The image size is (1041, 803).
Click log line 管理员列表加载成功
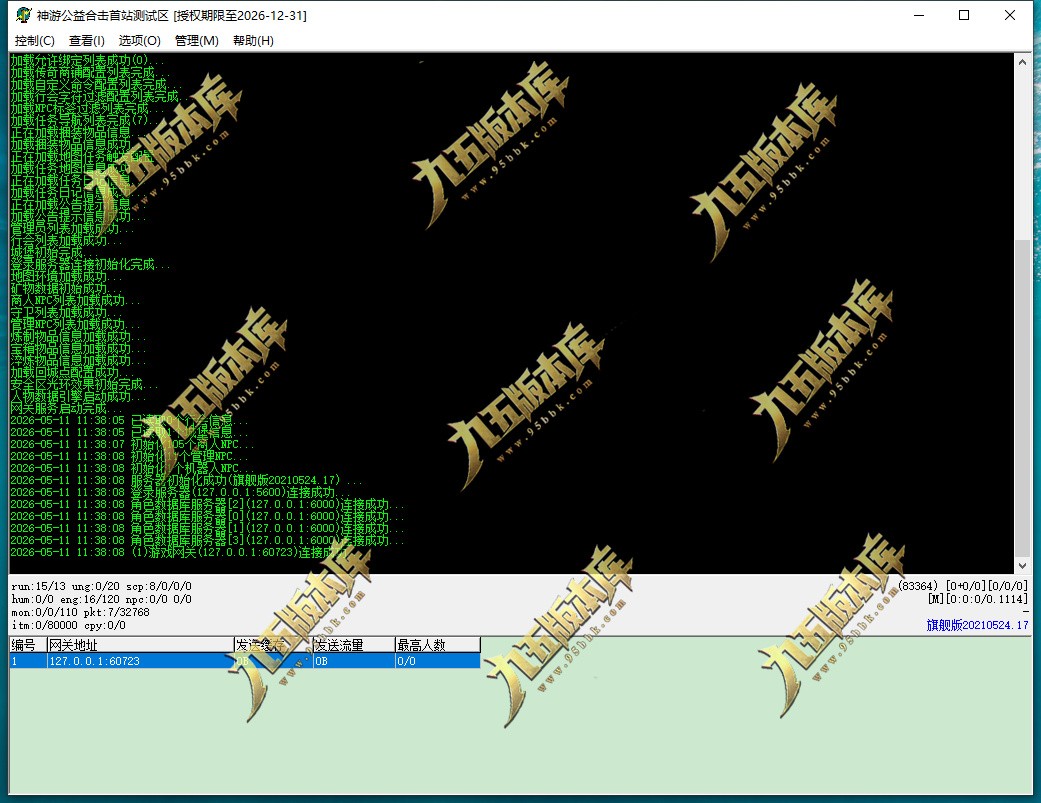point(71,228)
